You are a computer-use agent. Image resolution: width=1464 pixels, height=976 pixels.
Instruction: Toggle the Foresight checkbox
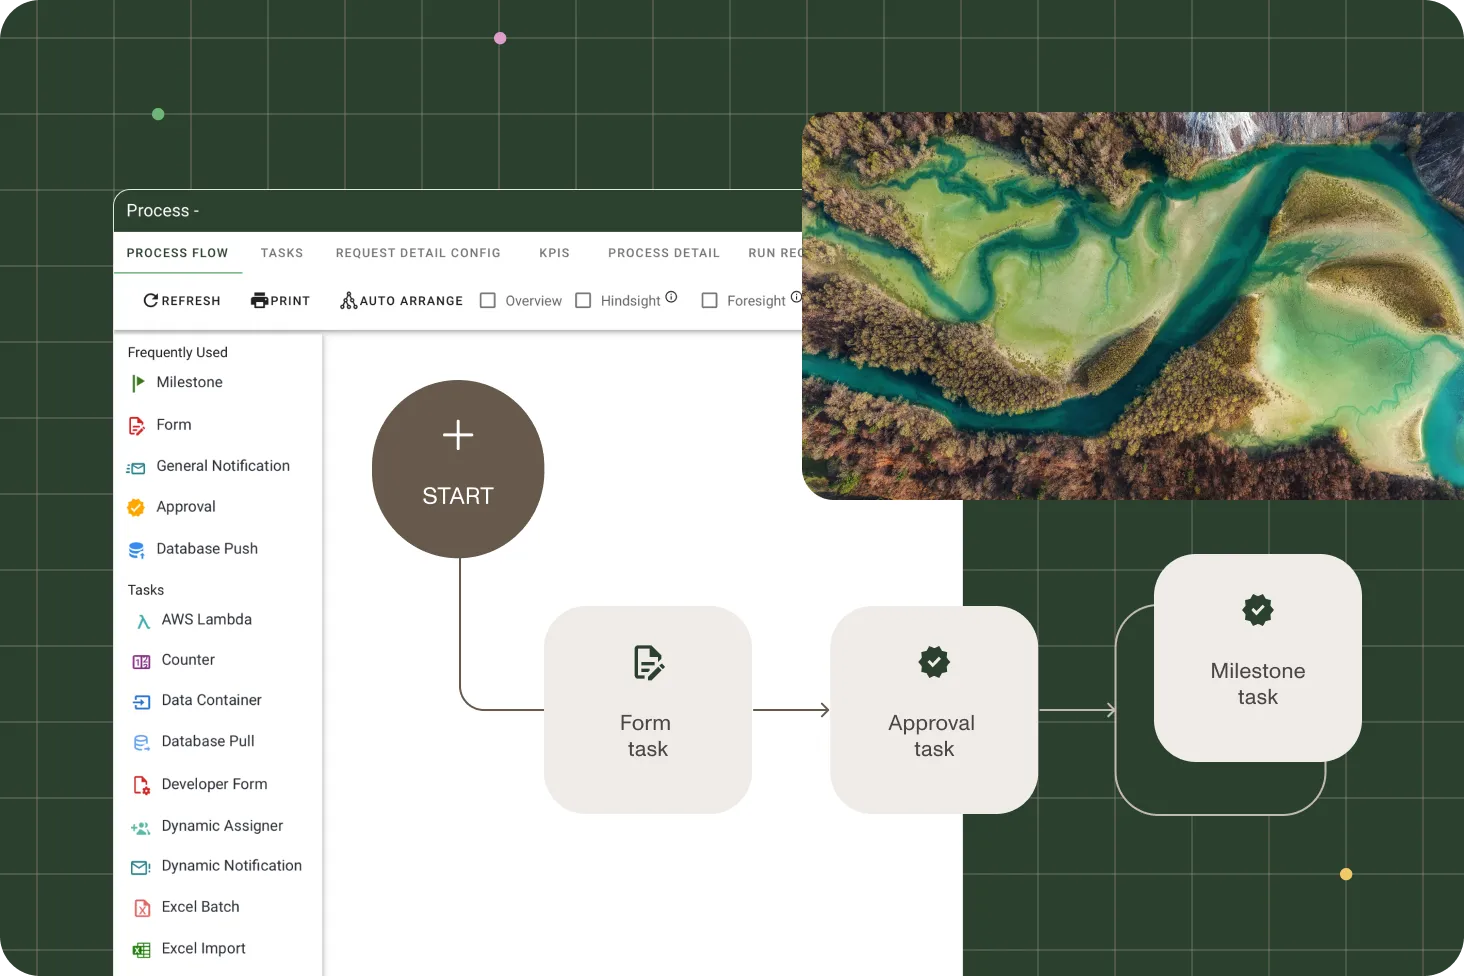point(710,300)
